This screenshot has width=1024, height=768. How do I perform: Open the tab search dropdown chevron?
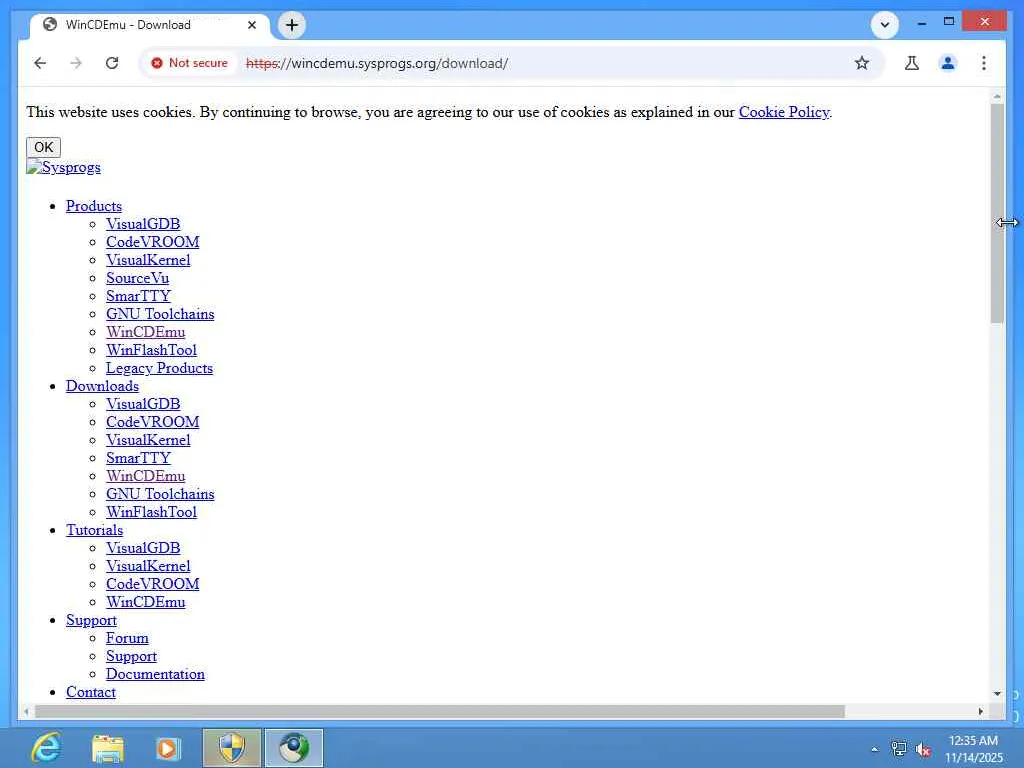[x=885, y=25]
